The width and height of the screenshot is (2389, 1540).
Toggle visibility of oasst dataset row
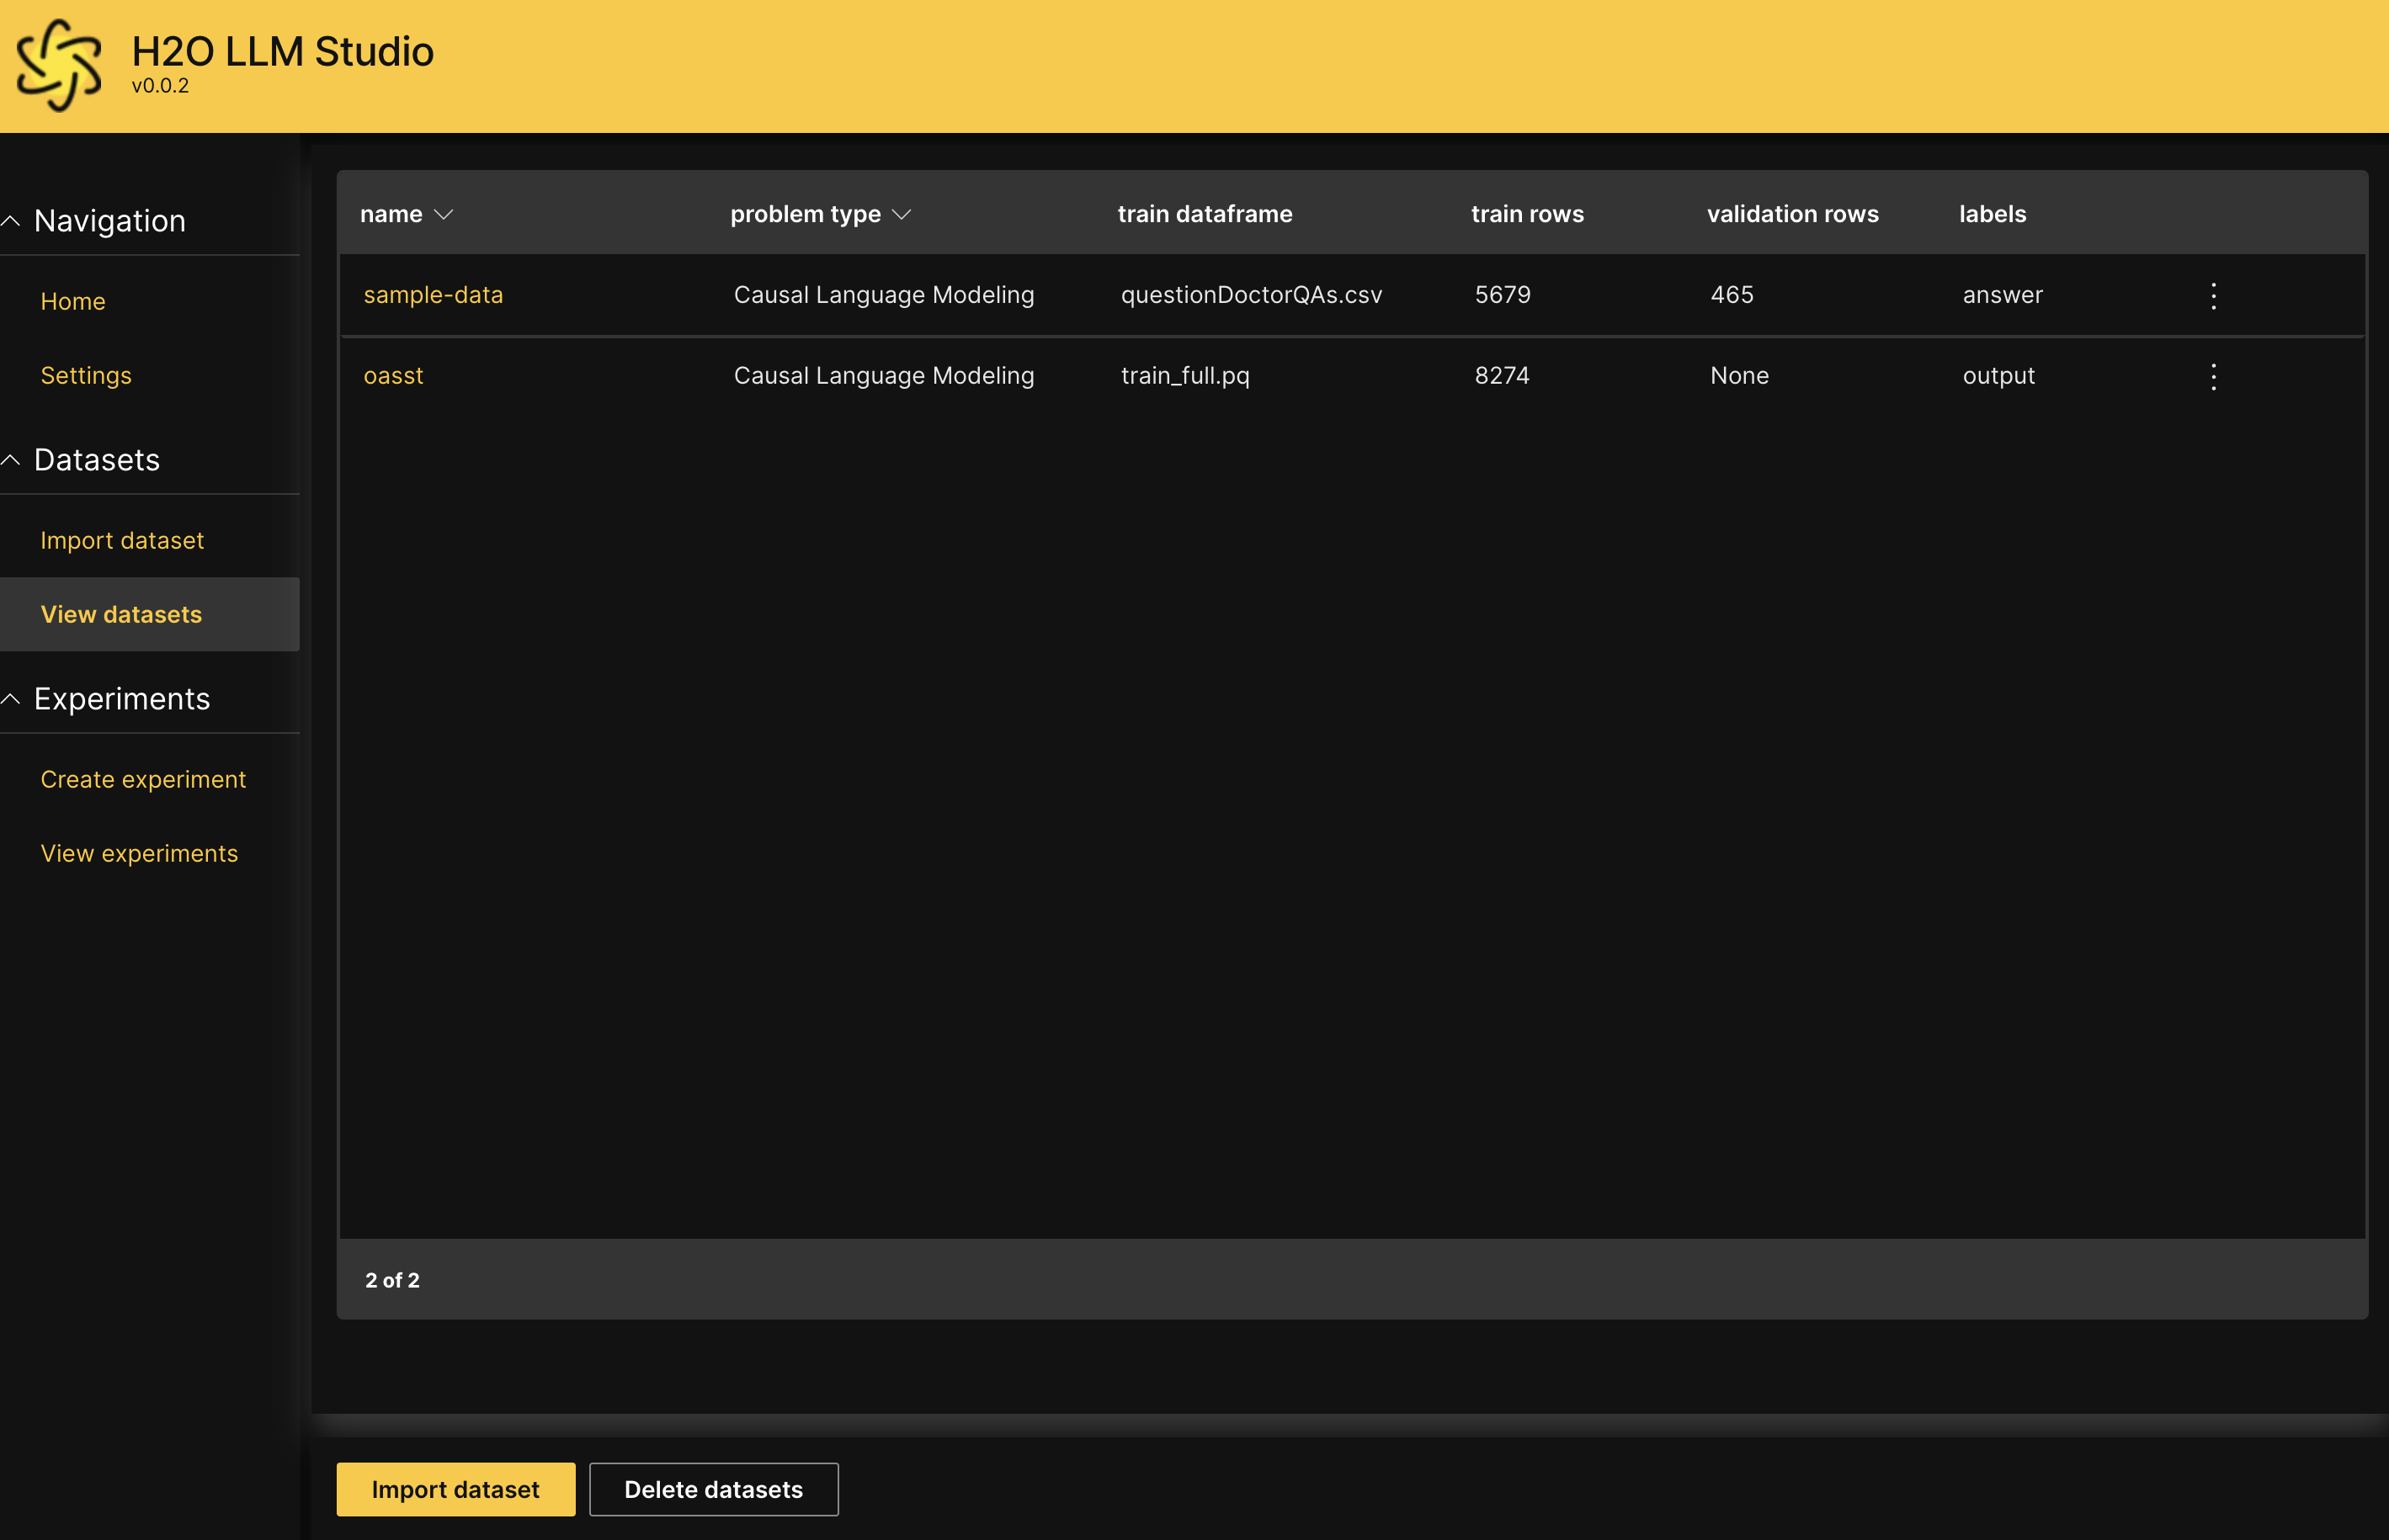2215,373
